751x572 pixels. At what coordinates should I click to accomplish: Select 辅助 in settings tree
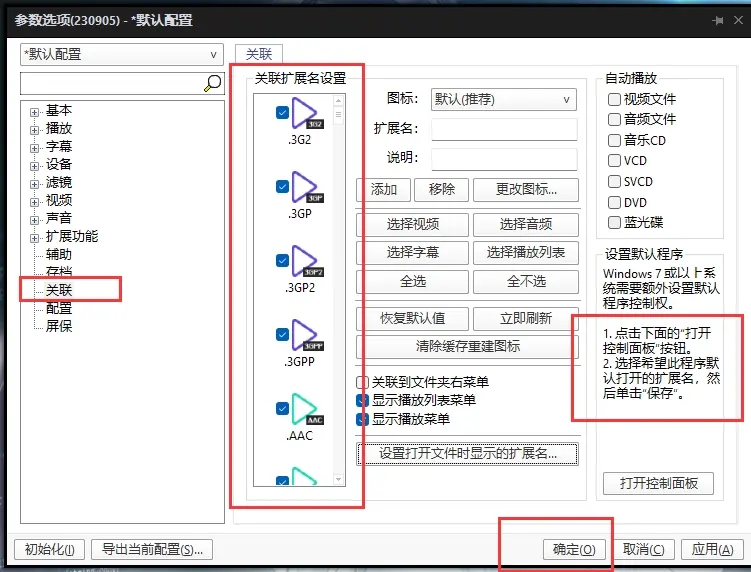click(x=59, y=254)
